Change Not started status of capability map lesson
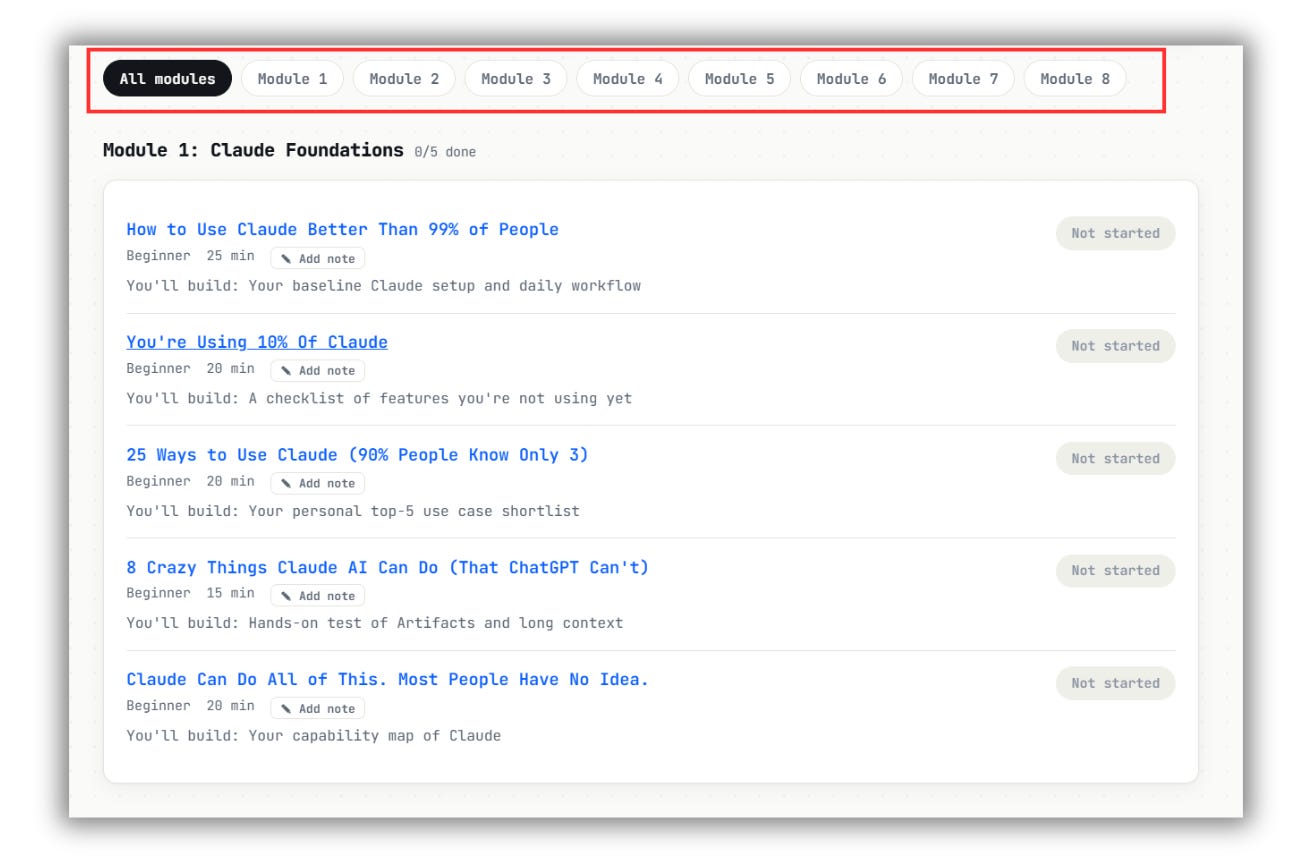This screenshot has width=1312, height=863. coord(1116,683)
